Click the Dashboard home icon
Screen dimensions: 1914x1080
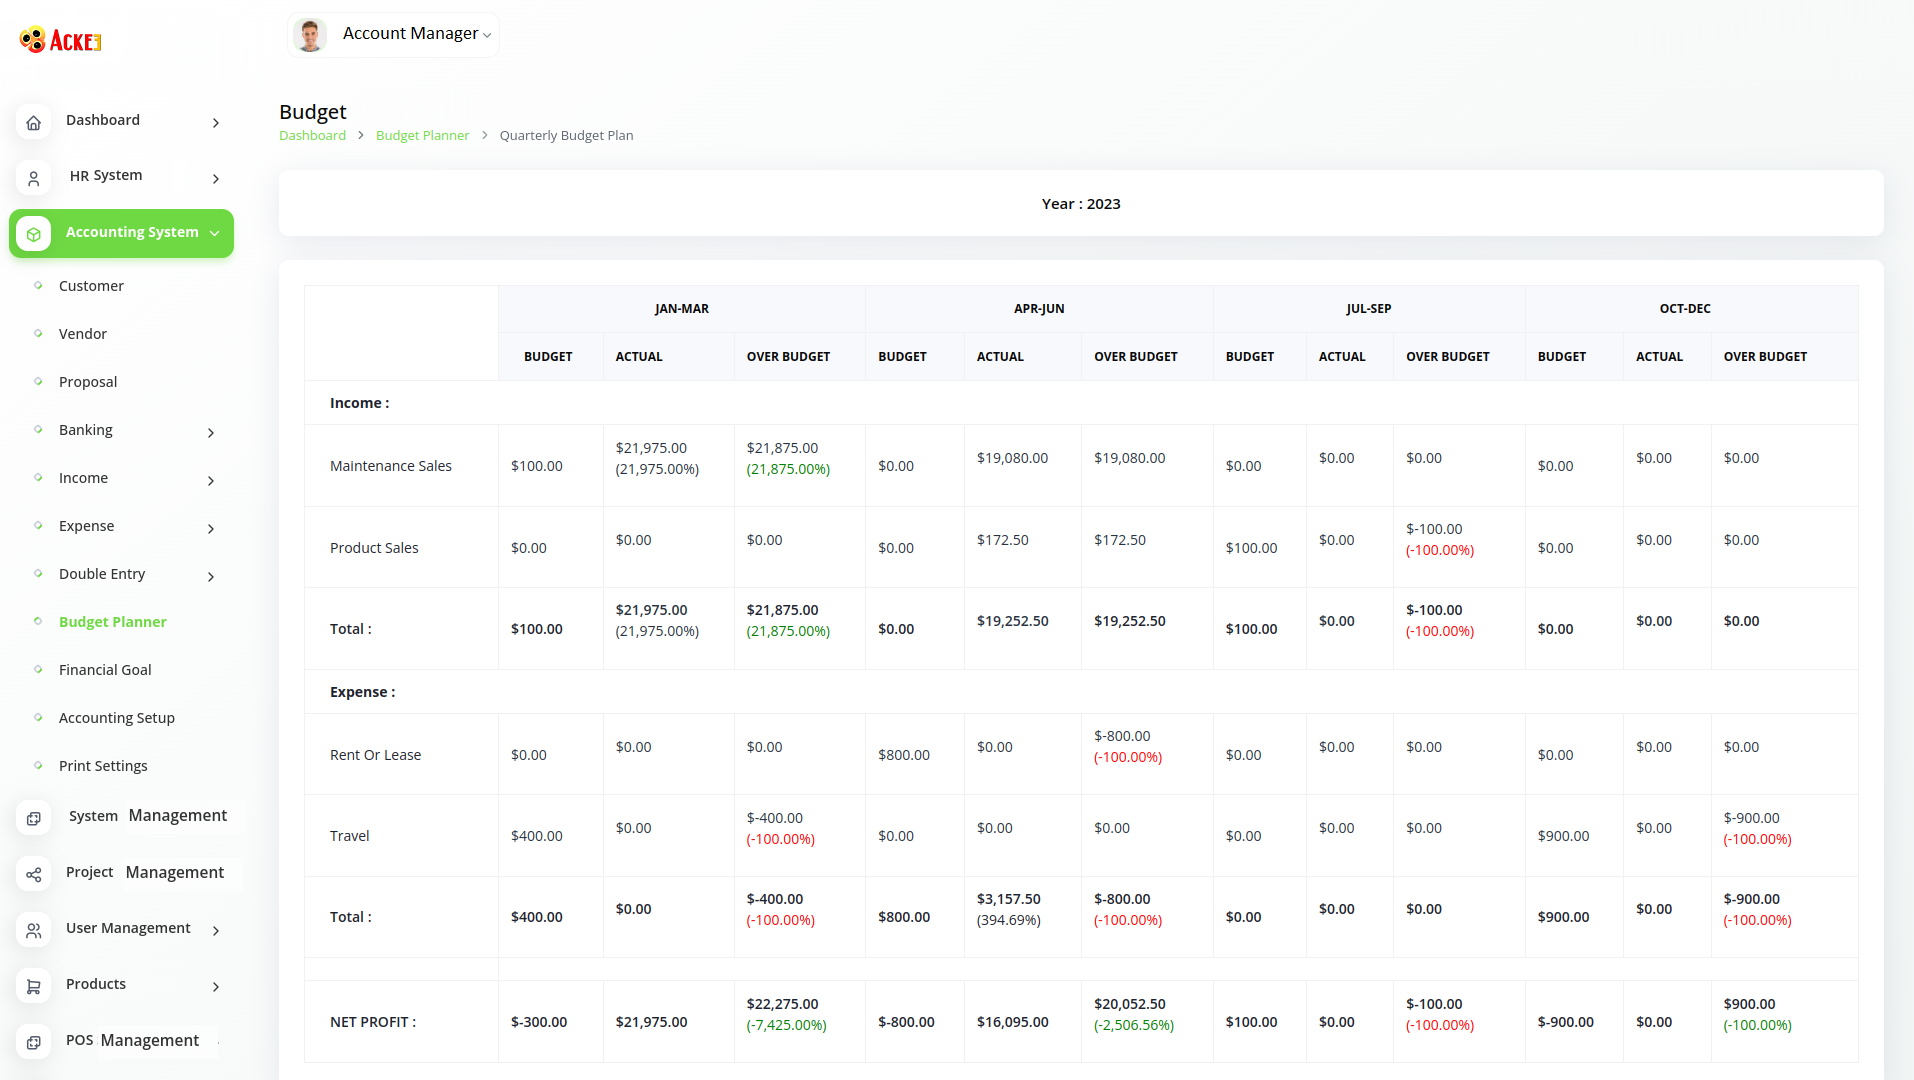(33, 122)
